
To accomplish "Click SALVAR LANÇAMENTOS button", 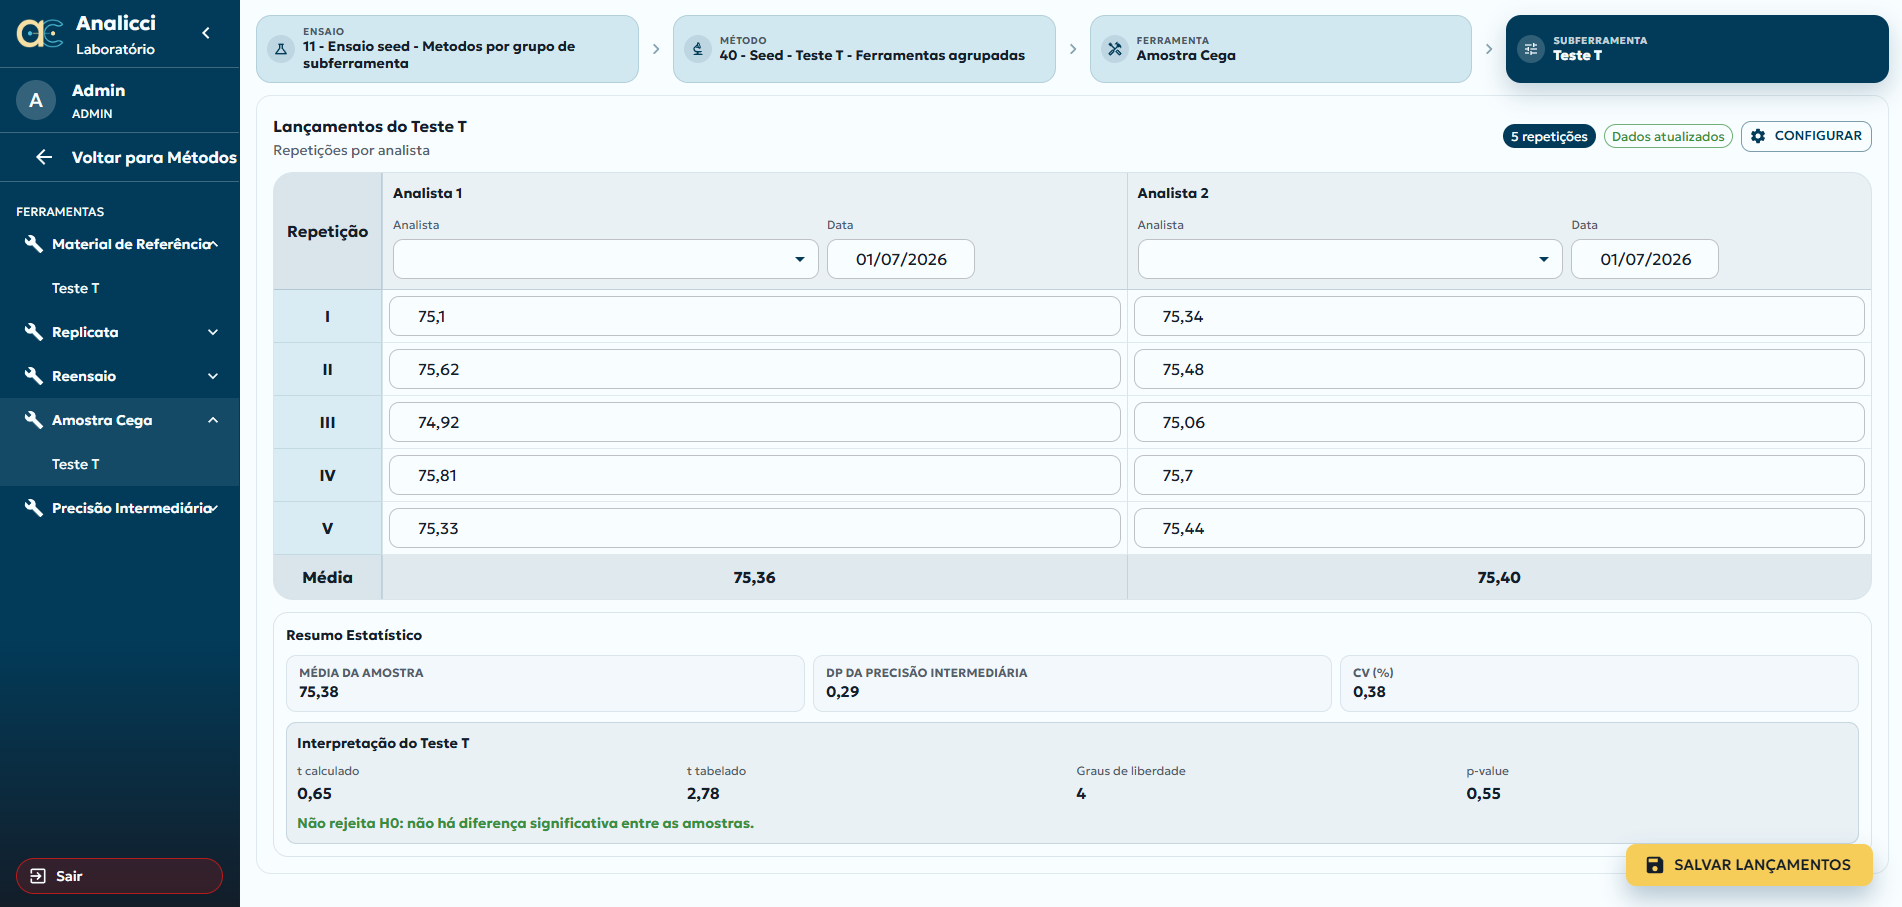I will click(x=1749, y=865).
